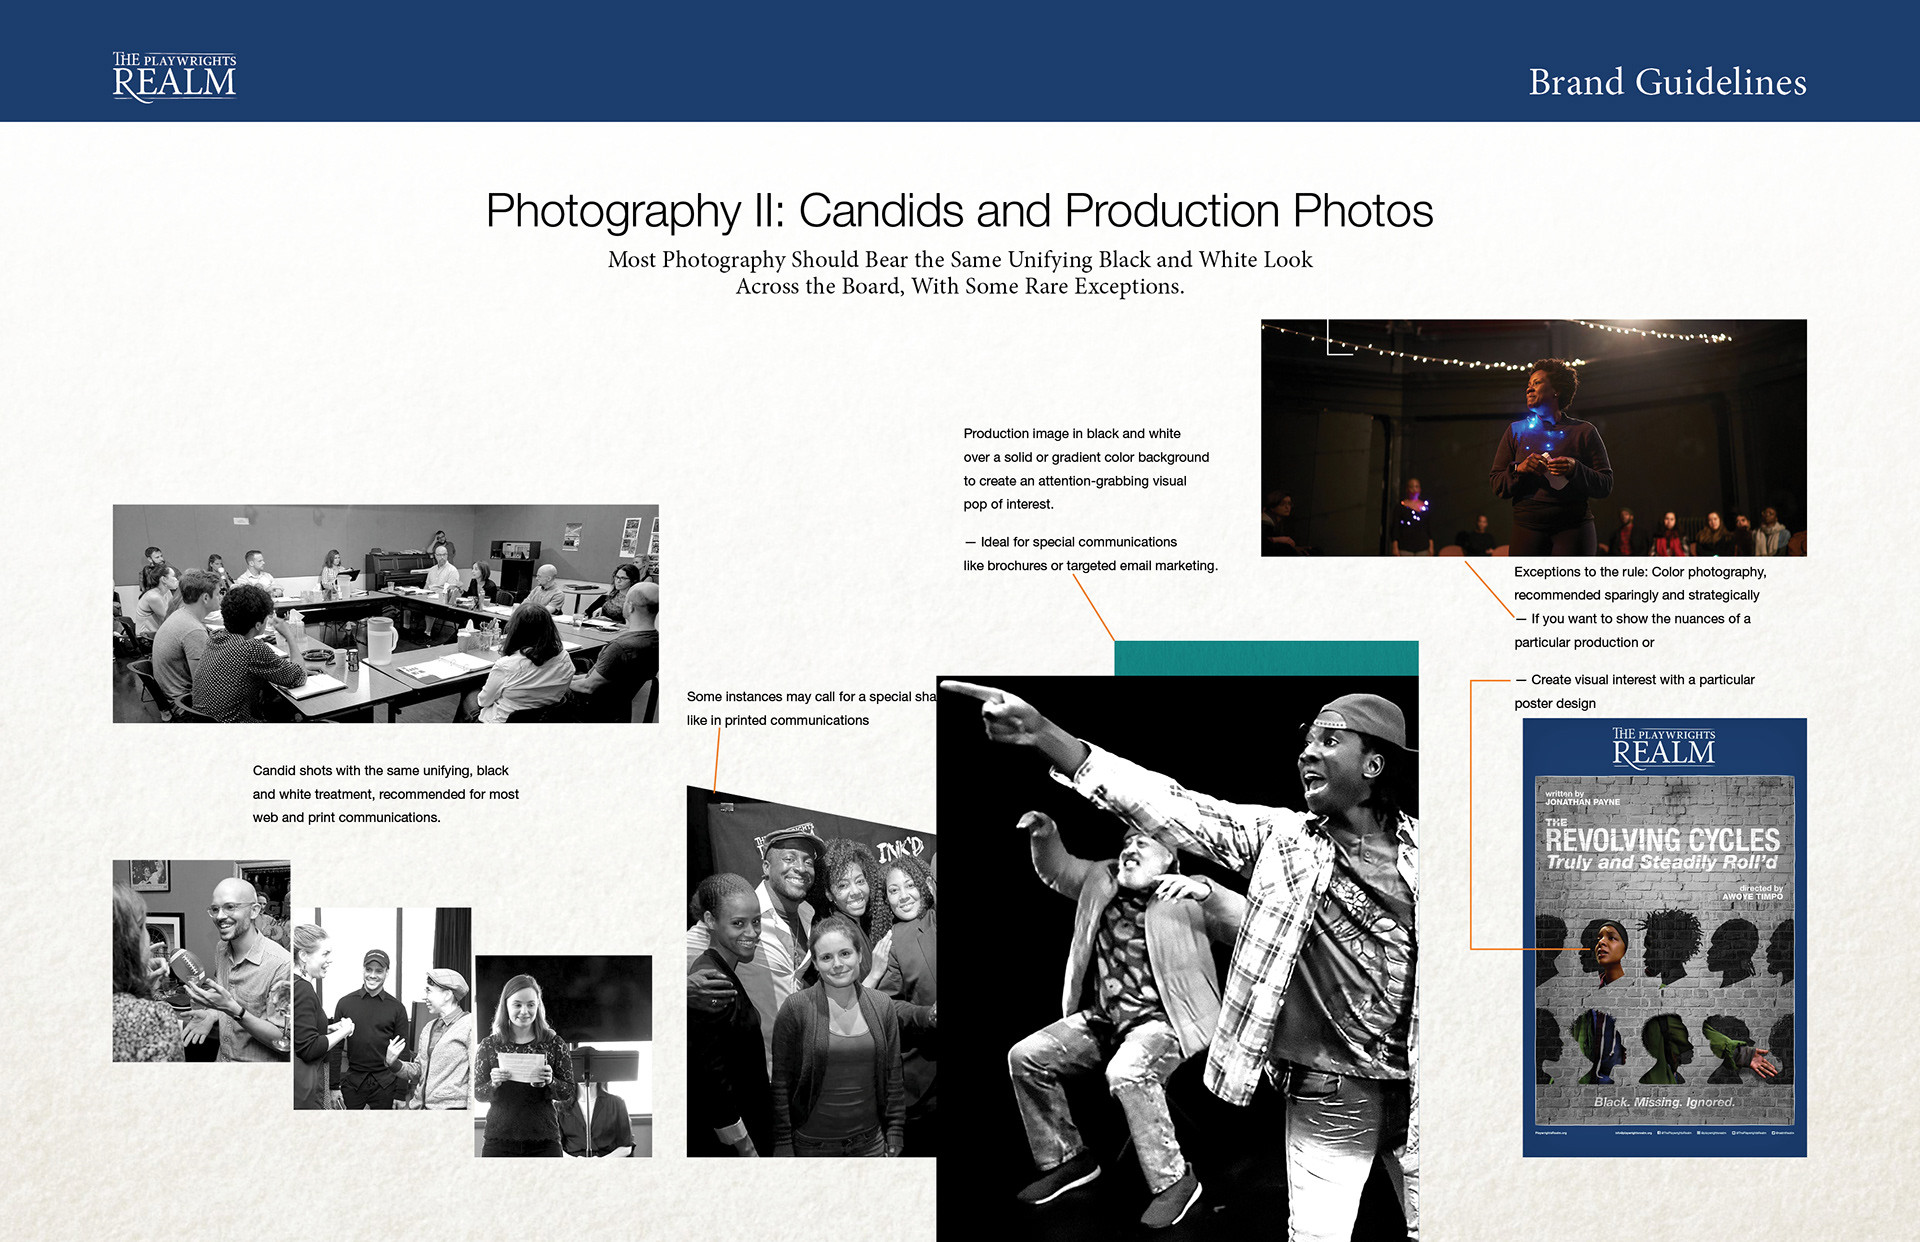Click the Playwrights Realm logo in header
Viewport: 1920px width, 1242px height.
click(x=175, y=77)
